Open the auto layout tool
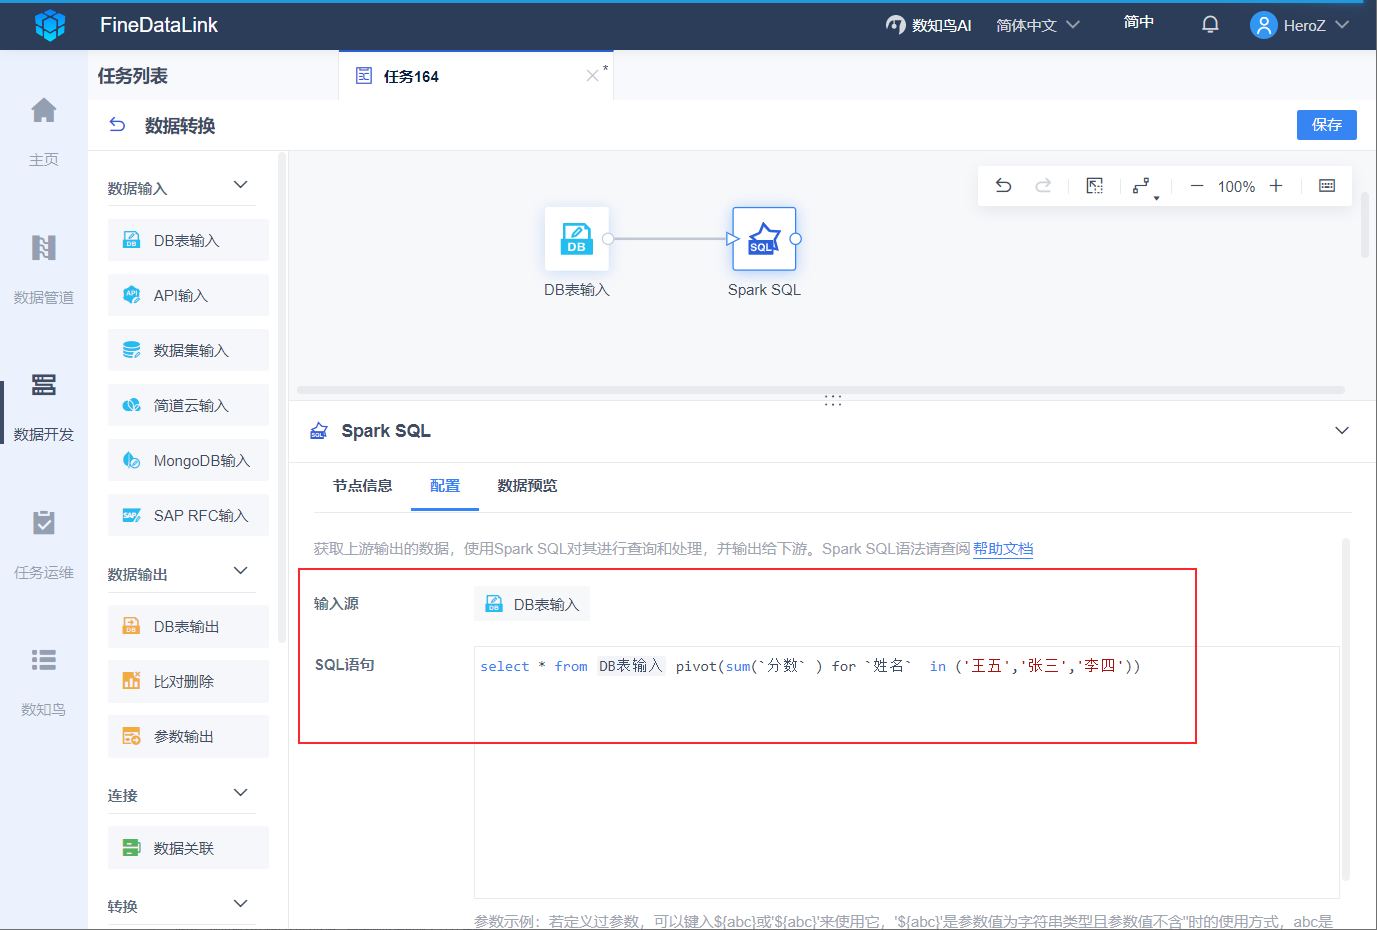 1141,186
